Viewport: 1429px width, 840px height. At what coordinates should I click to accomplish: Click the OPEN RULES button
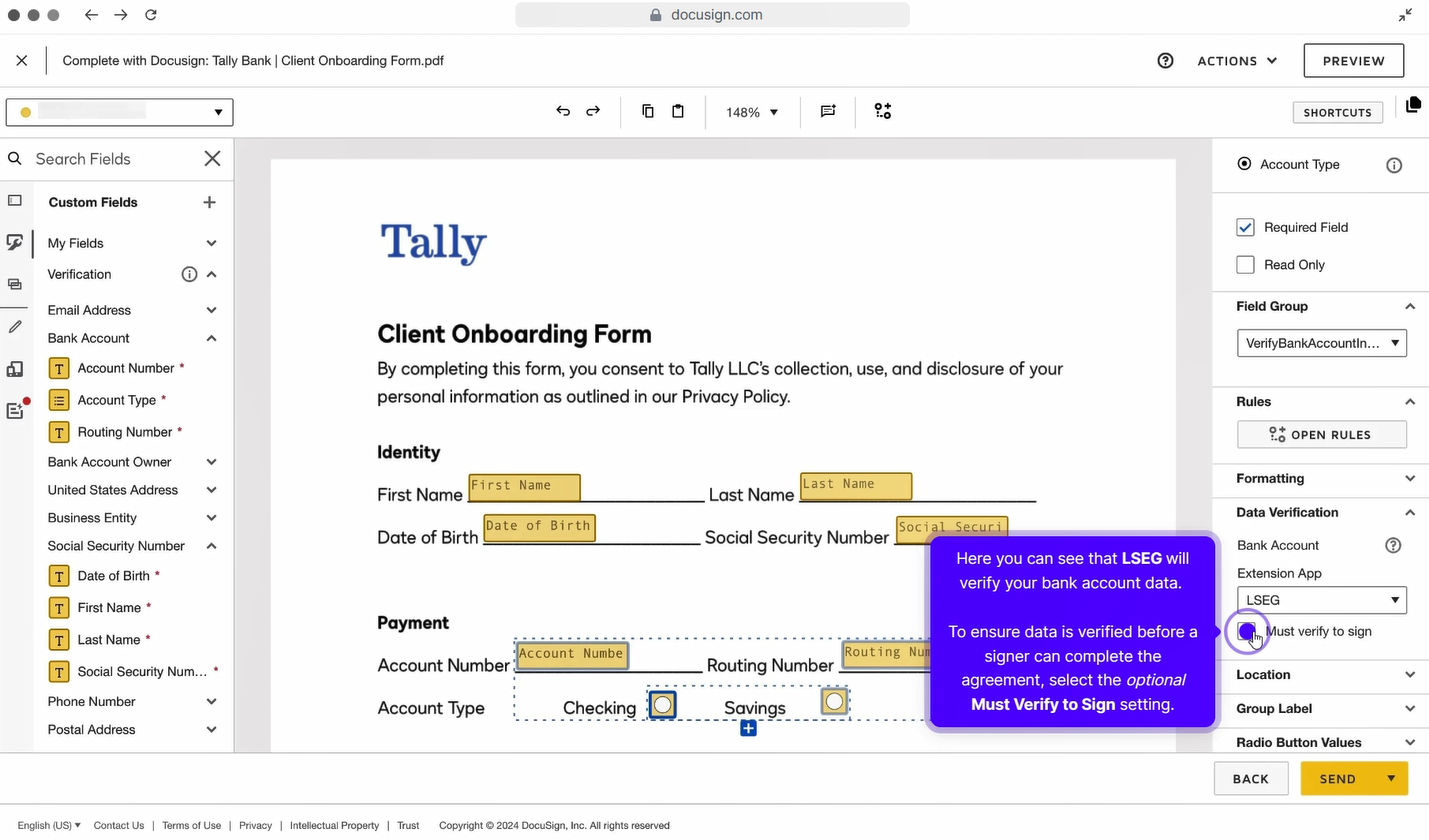pyautogui.click(x=1321, y=434)
